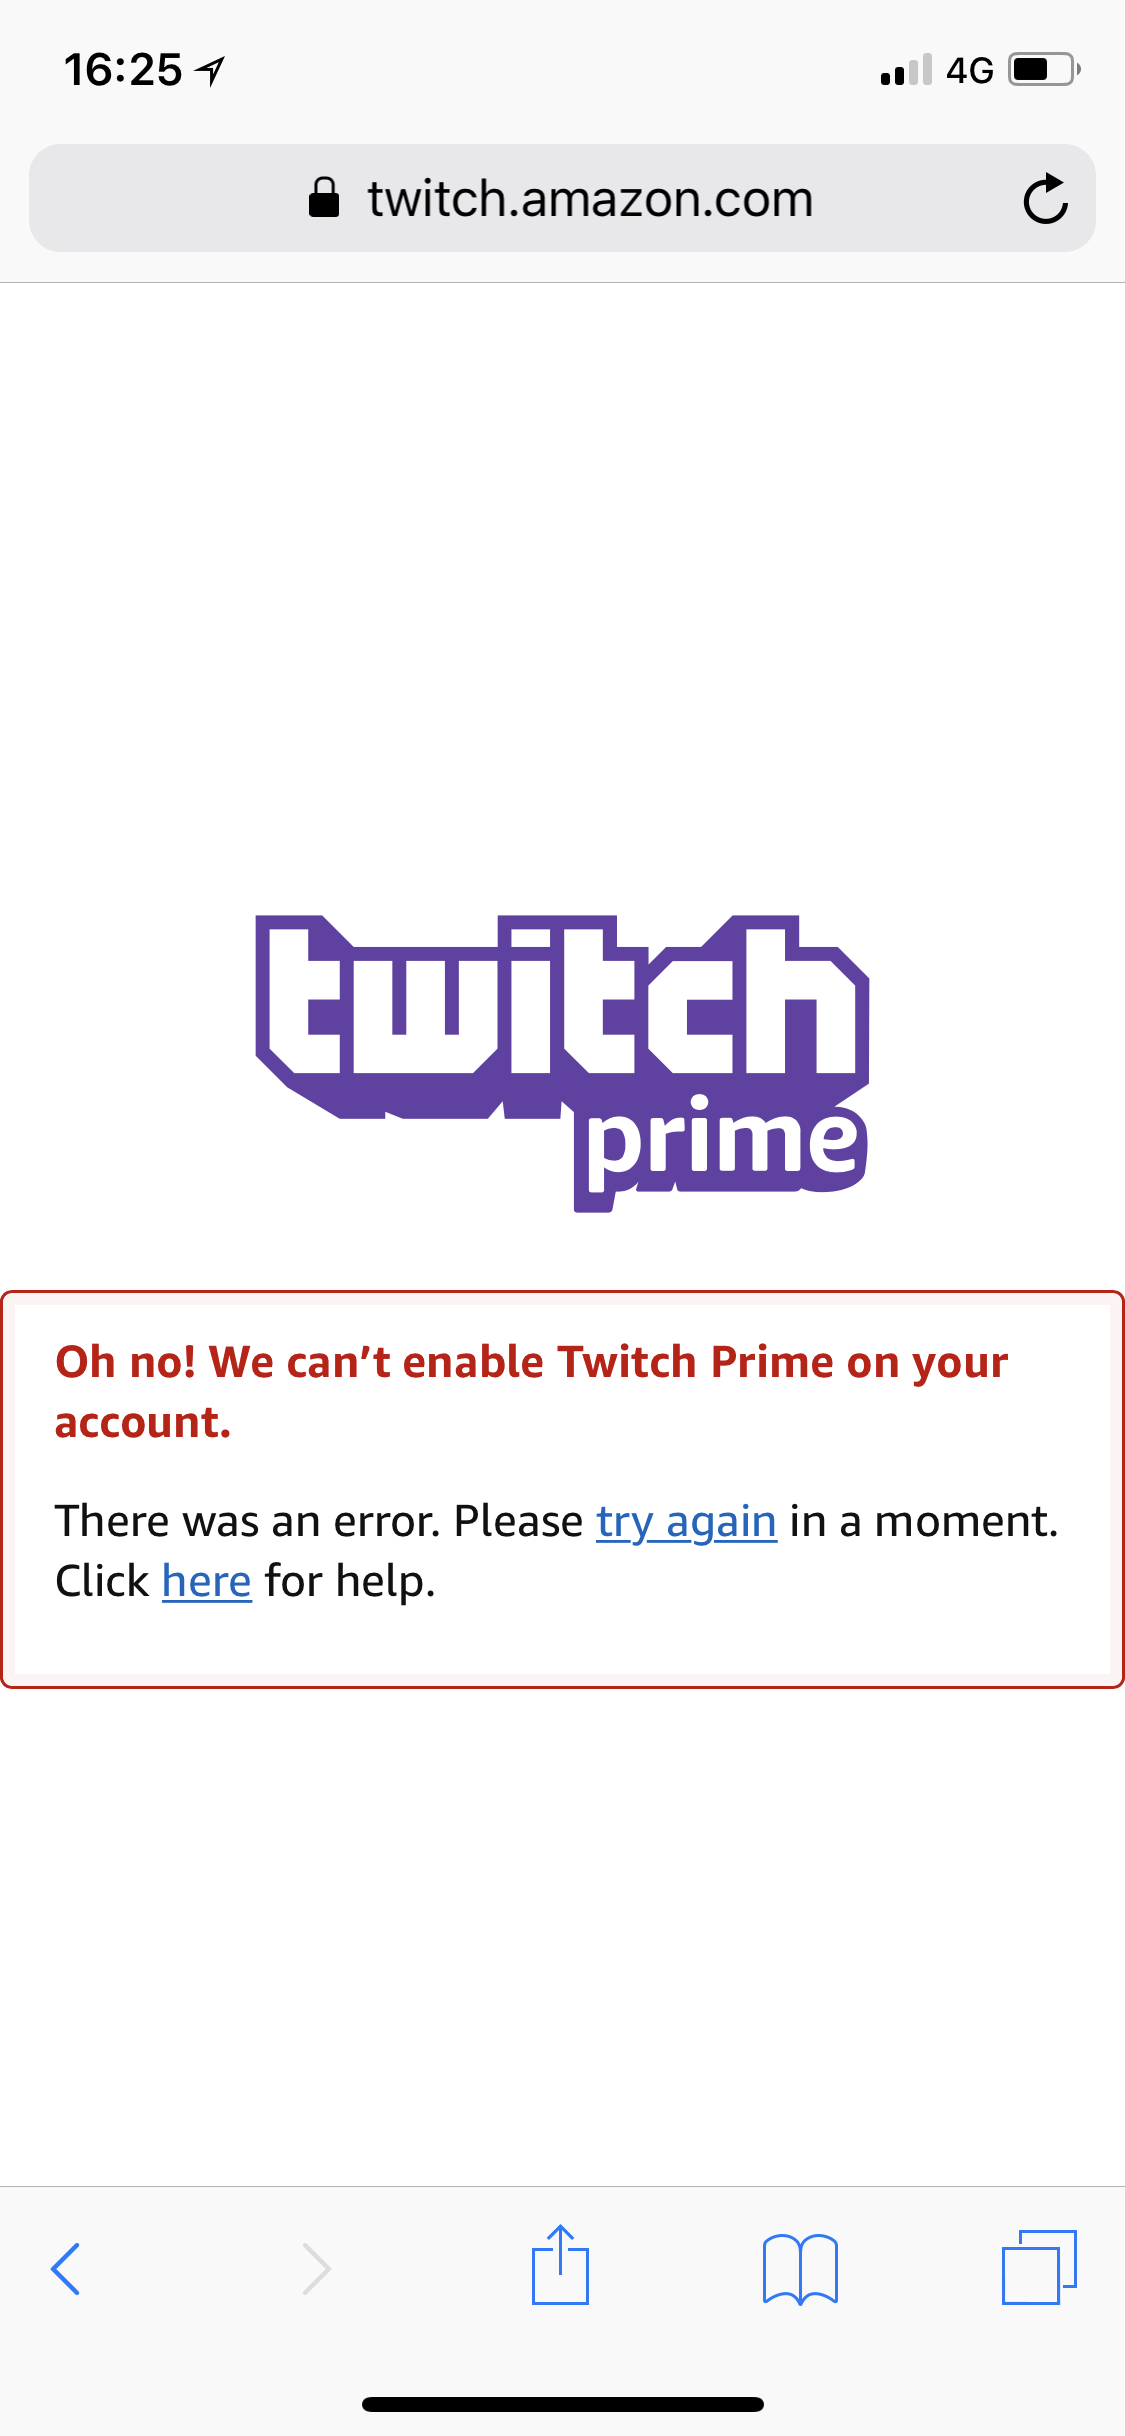Show open tabs with the tabs icon
This screenshot has width=1125, height=2436.
1040,2267
